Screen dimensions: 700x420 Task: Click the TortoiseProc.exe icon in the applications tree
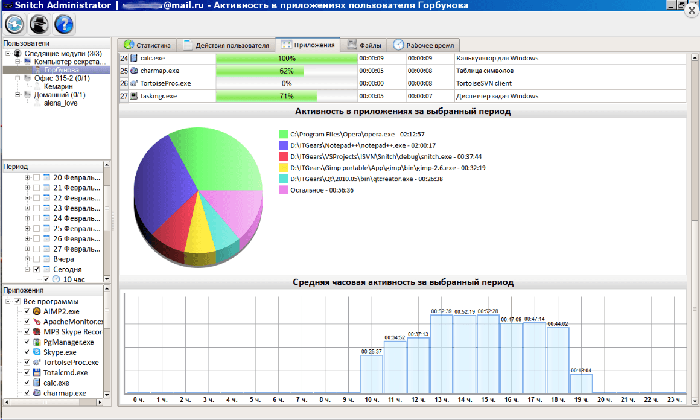coord(37,362)
